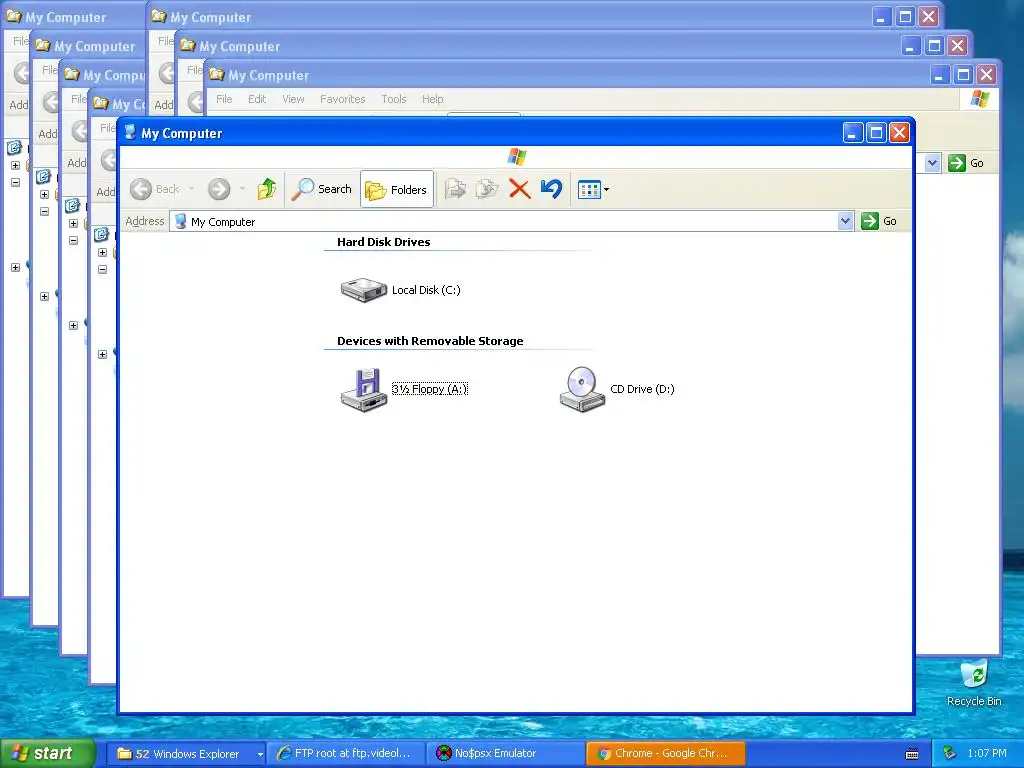Open Help menu in background window

point(432,99)
